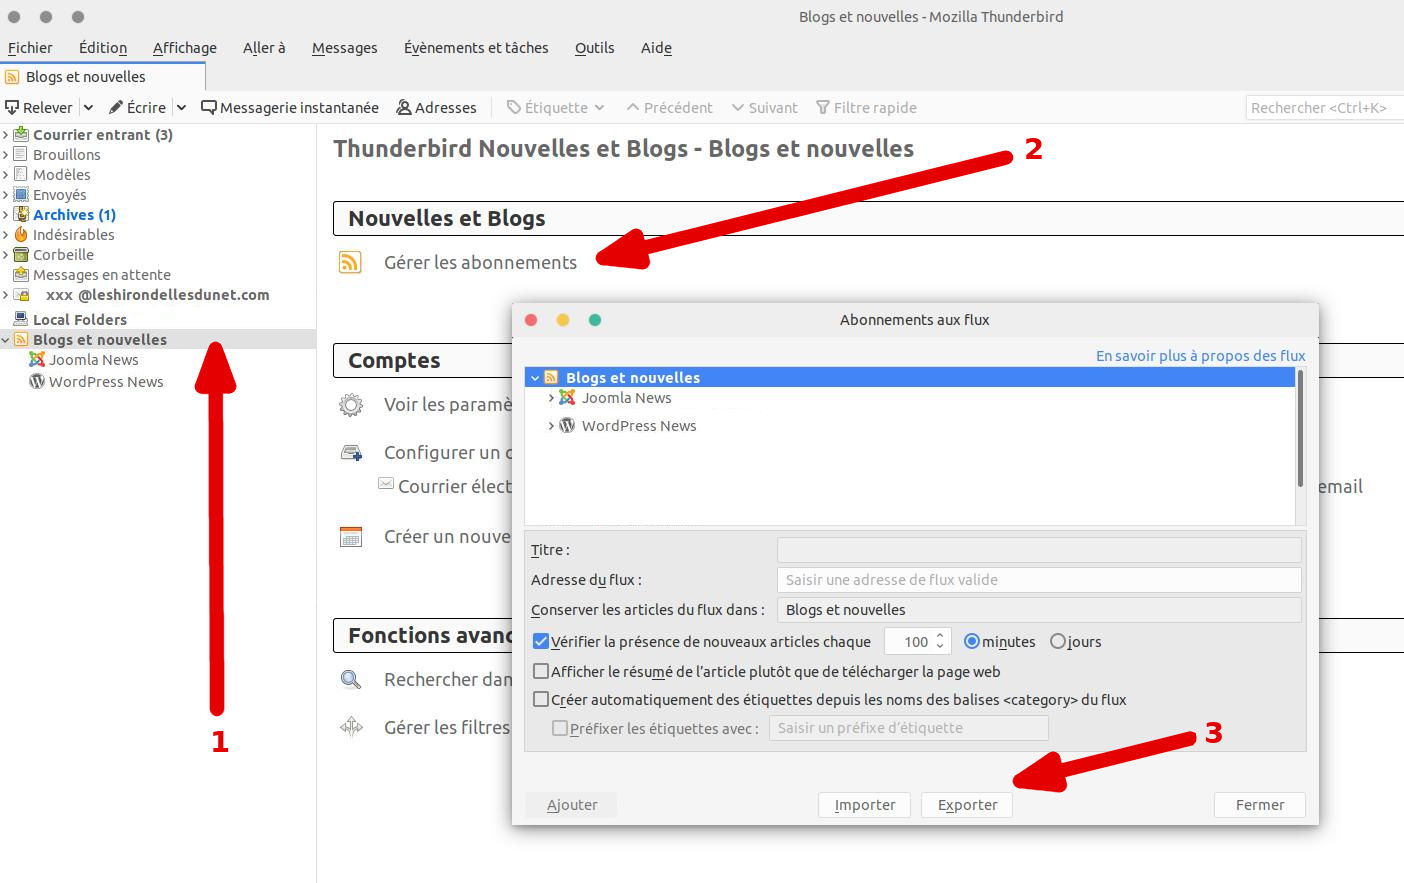Click the Indésirables flame icon
The width and height of the screenshot is (1404, 883).
click(x=21, y=234)
